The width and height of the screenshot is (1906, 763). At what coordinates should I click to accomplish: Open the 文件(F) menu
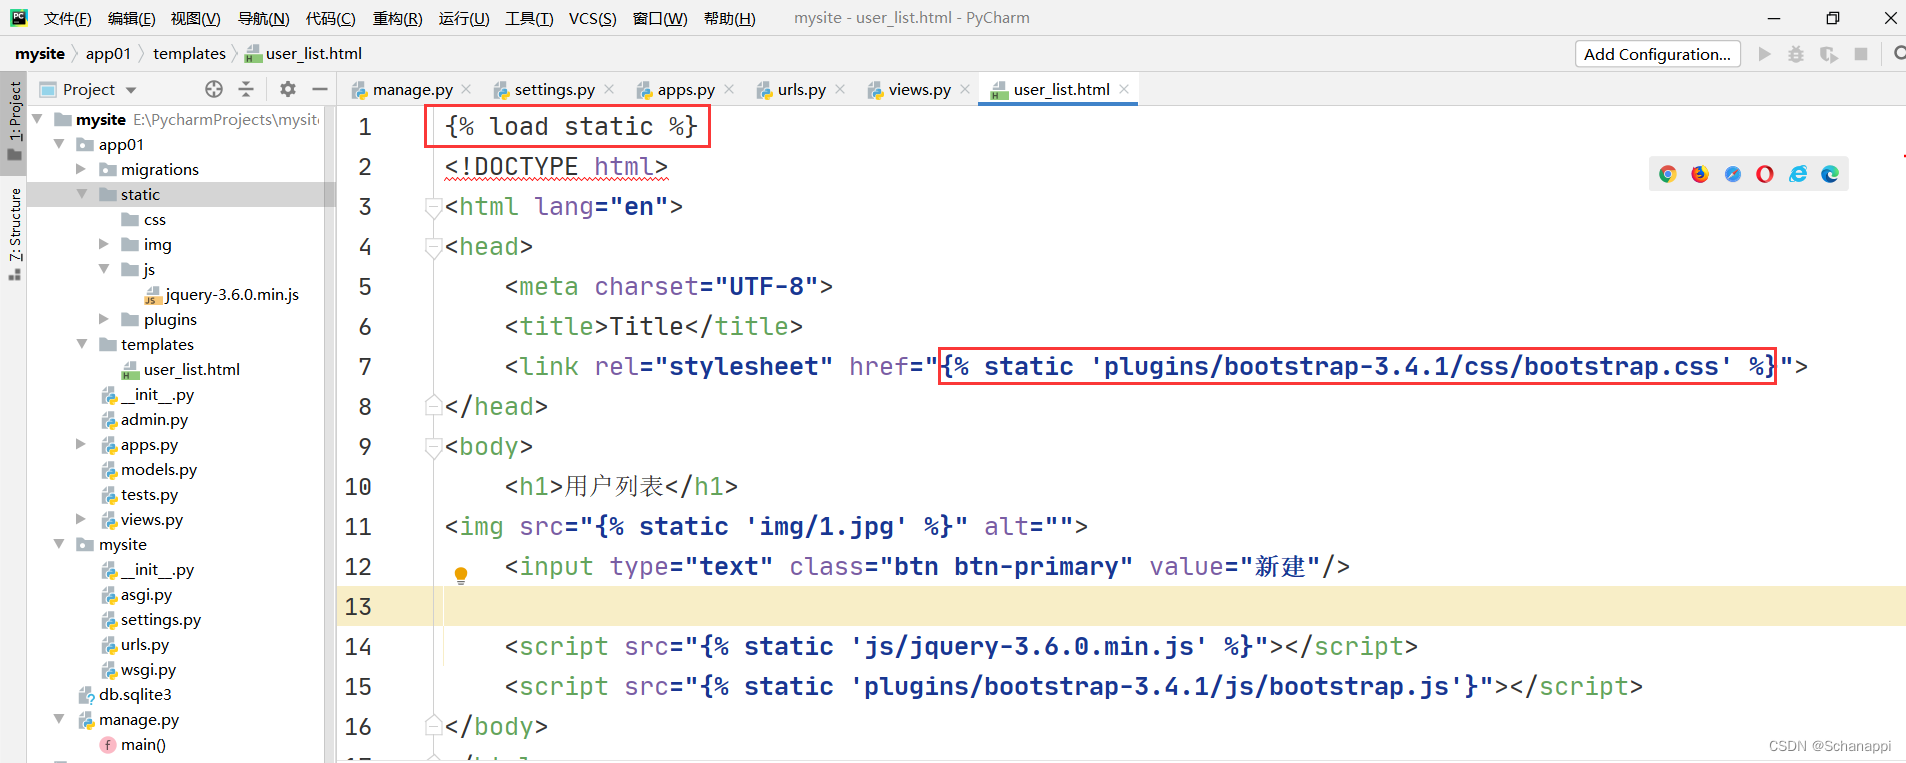[67, 18]
